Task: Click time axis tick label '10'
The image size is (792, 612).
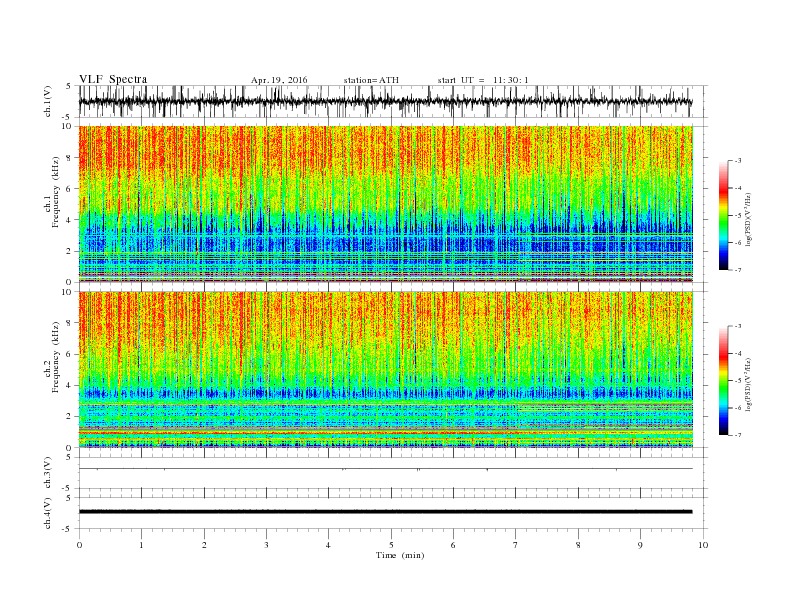Action: 703,545
